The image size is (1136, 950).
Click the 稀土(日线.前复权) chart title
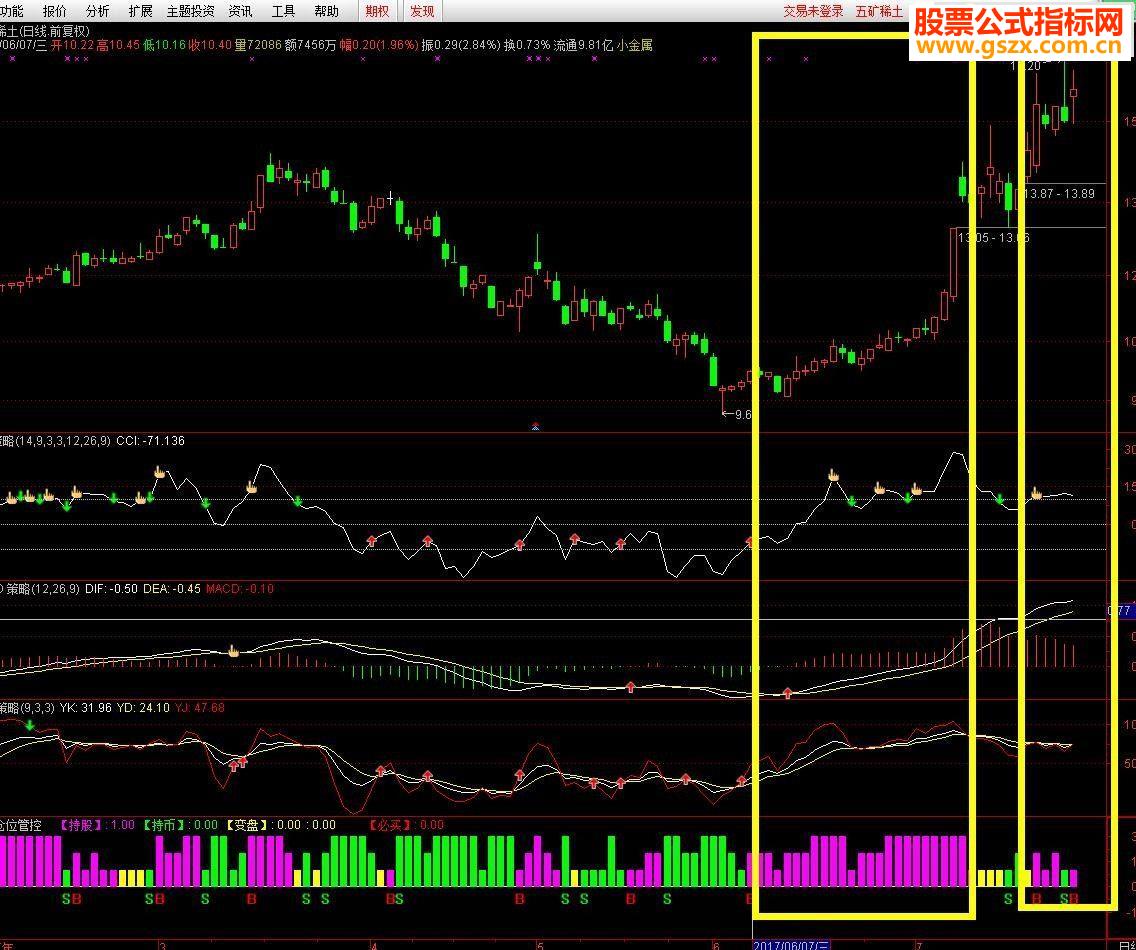coord(45,31)
